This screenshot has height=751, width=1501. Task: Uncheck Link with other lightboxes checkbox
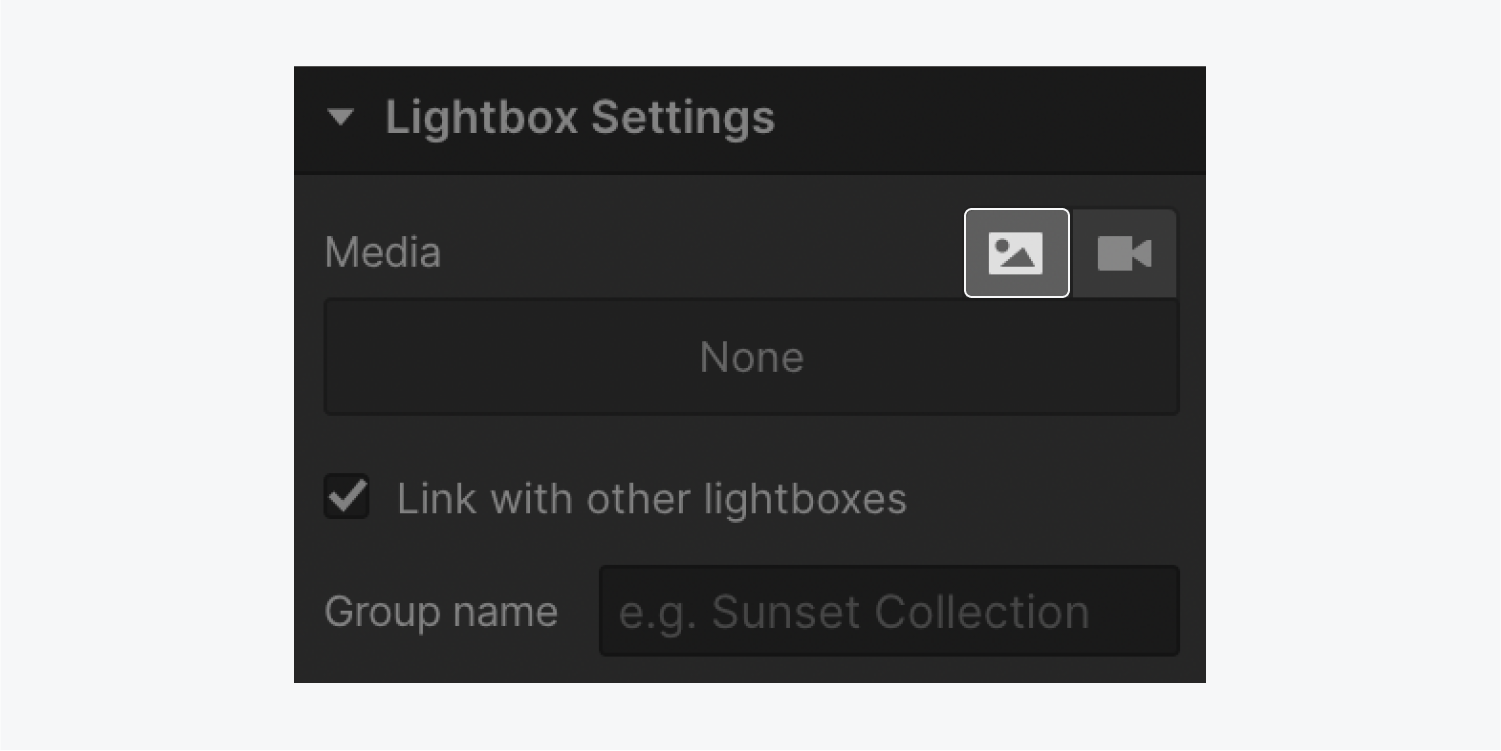pyautogui.click(x=347, y=497)
